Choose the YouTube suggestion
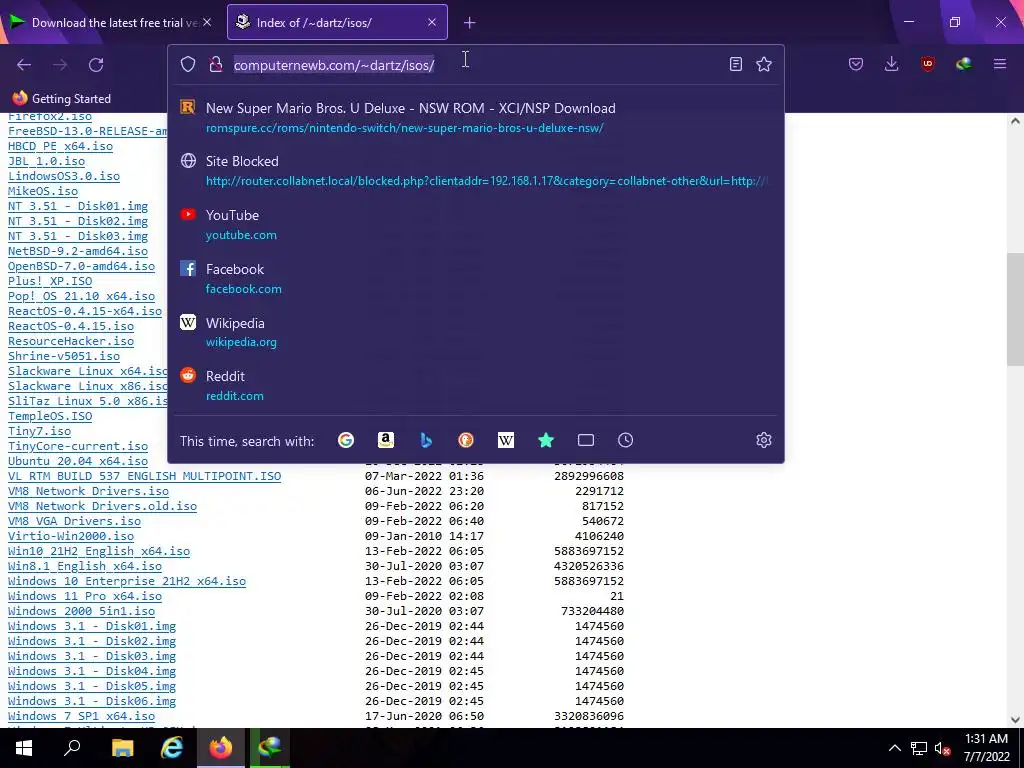The width and height of the screenshot is (1024, 768). pyautogui.click(x=475, y=225)
